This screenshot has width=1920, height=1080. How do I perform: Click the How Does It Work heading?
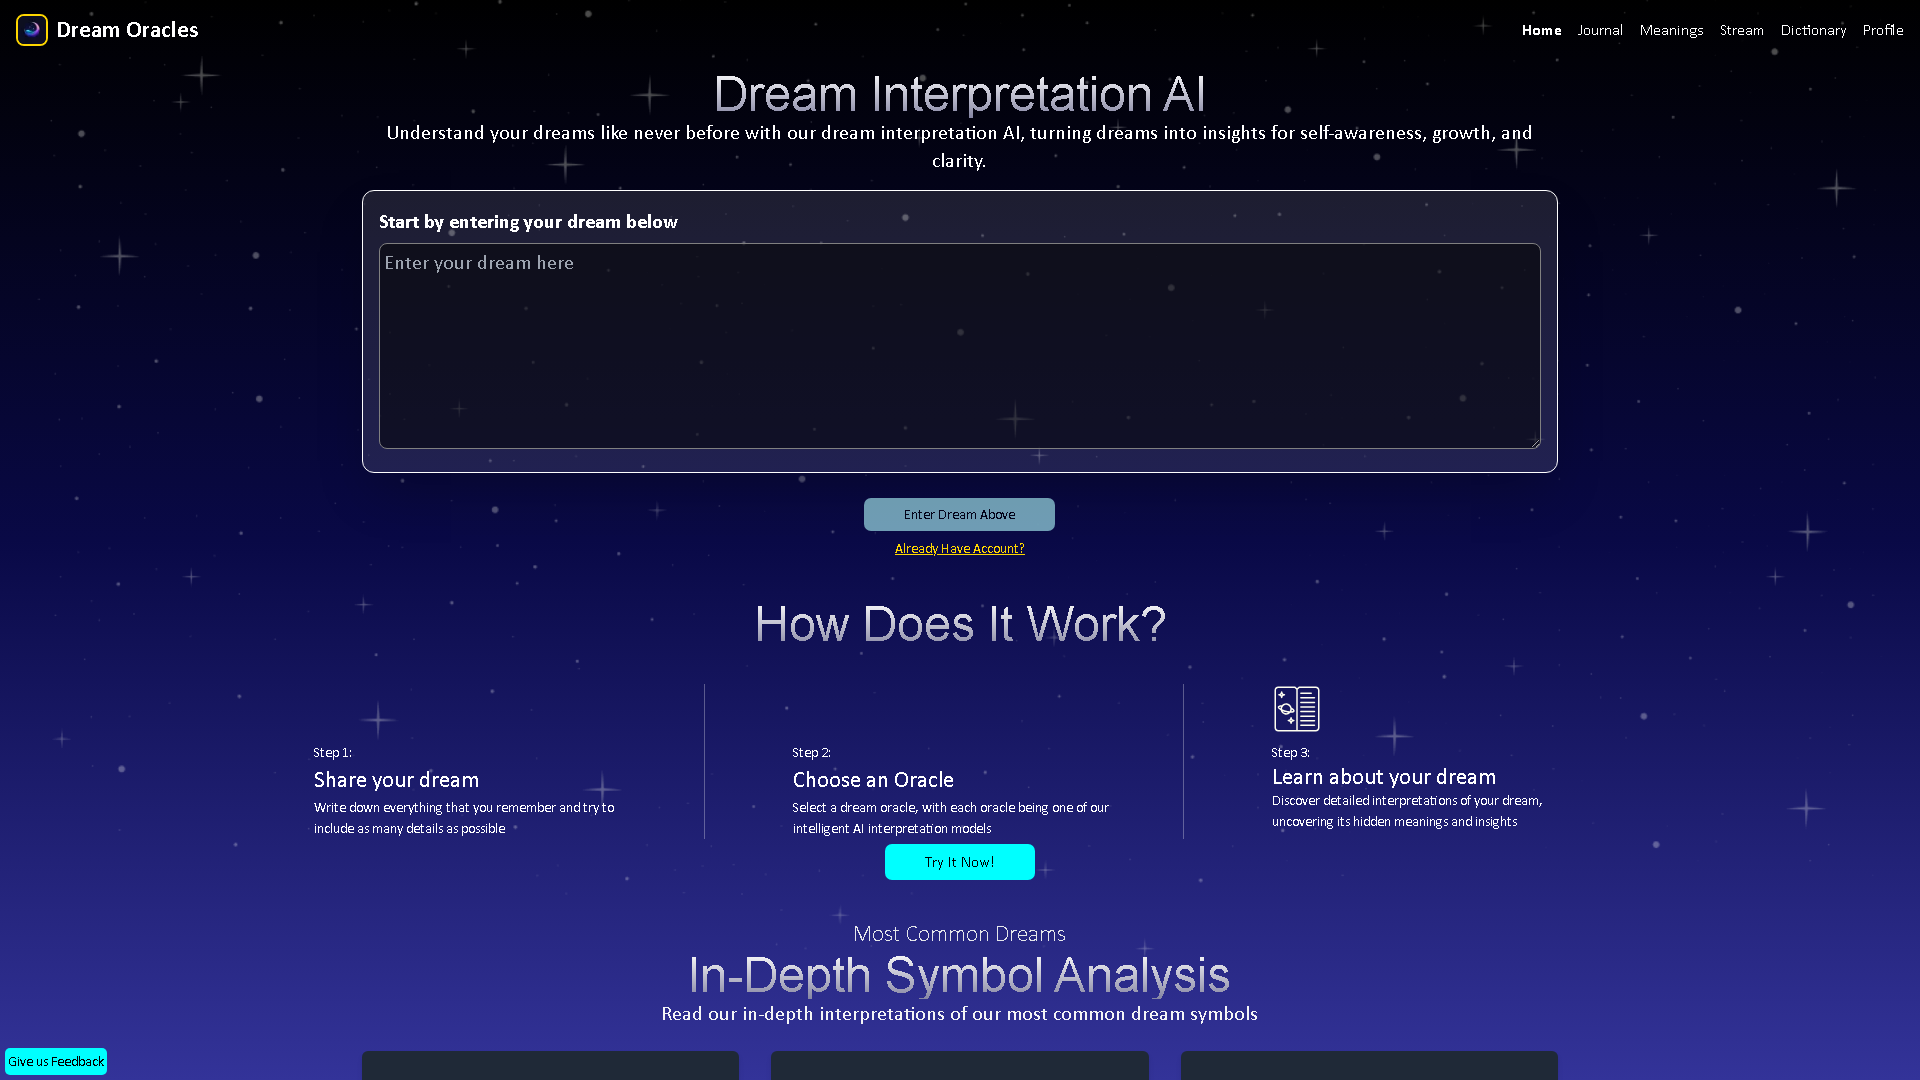(959, 623)
